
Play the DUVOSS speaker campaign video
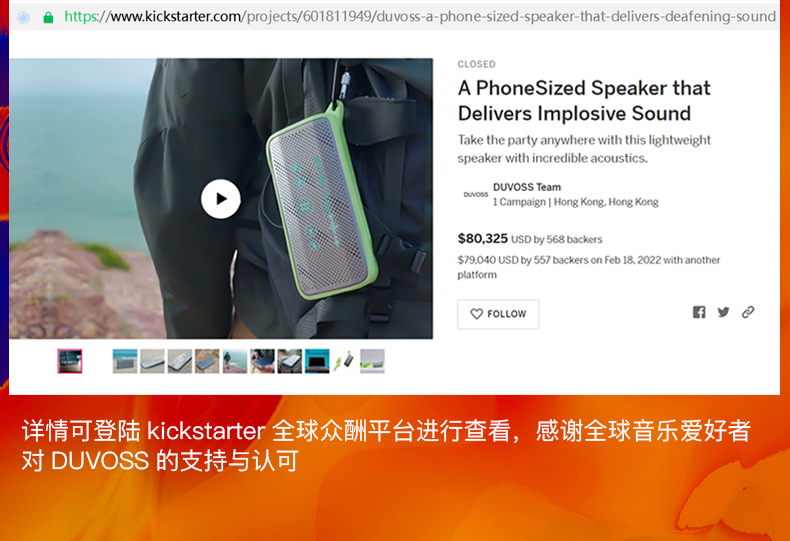click(221, 199)
